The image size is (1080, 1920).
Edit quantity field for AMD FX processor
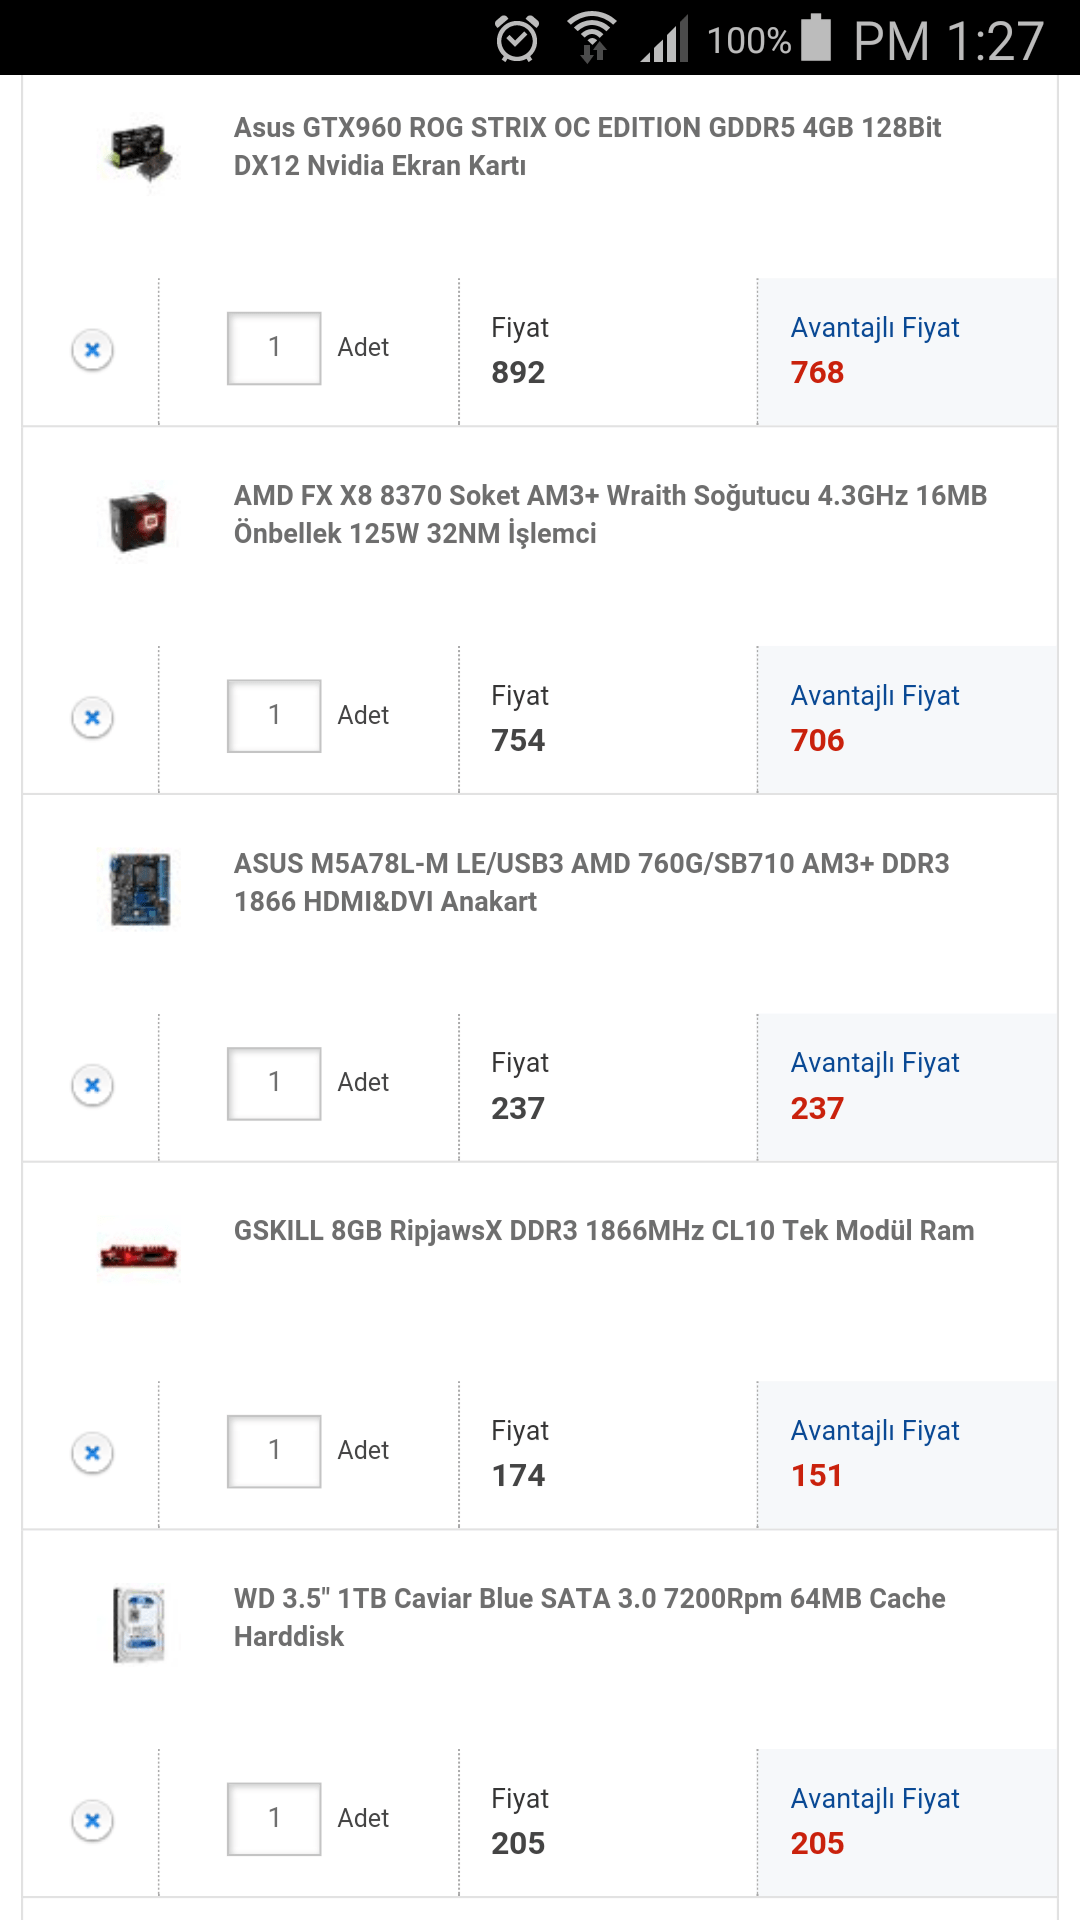point(274,716)
